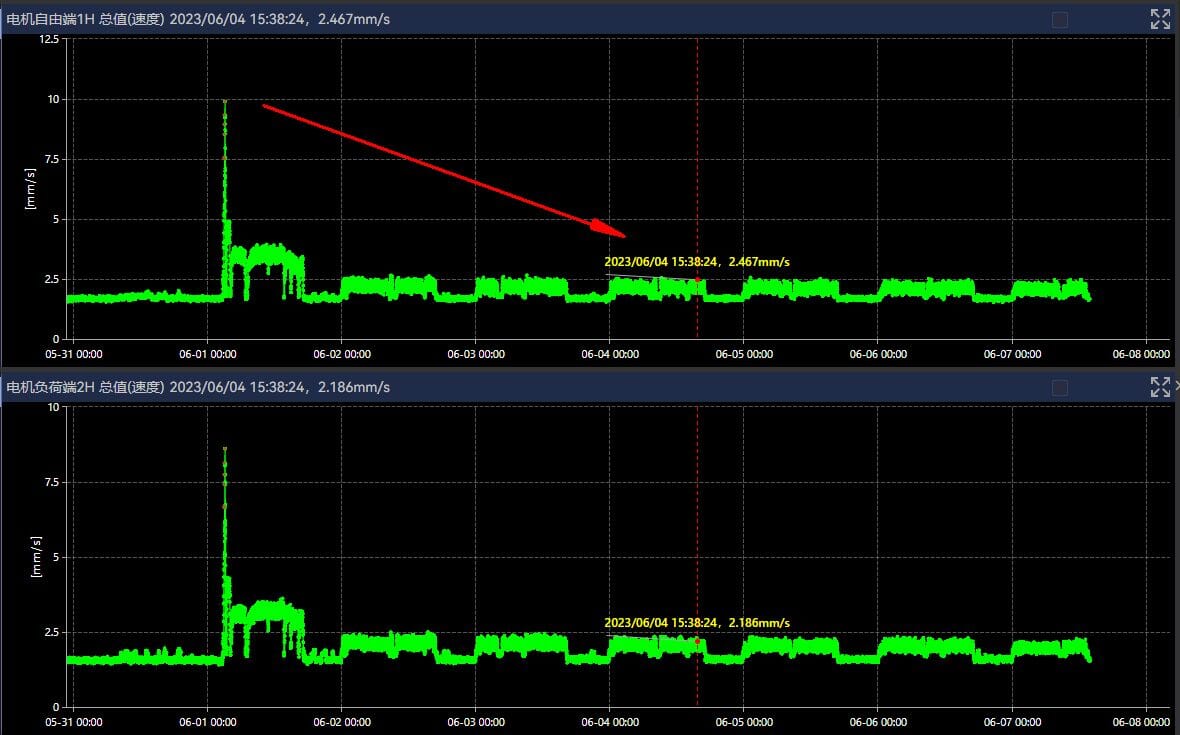
Task: Tick the checkbox in 电机负荷端2H header
Action: coord(1060,387)
